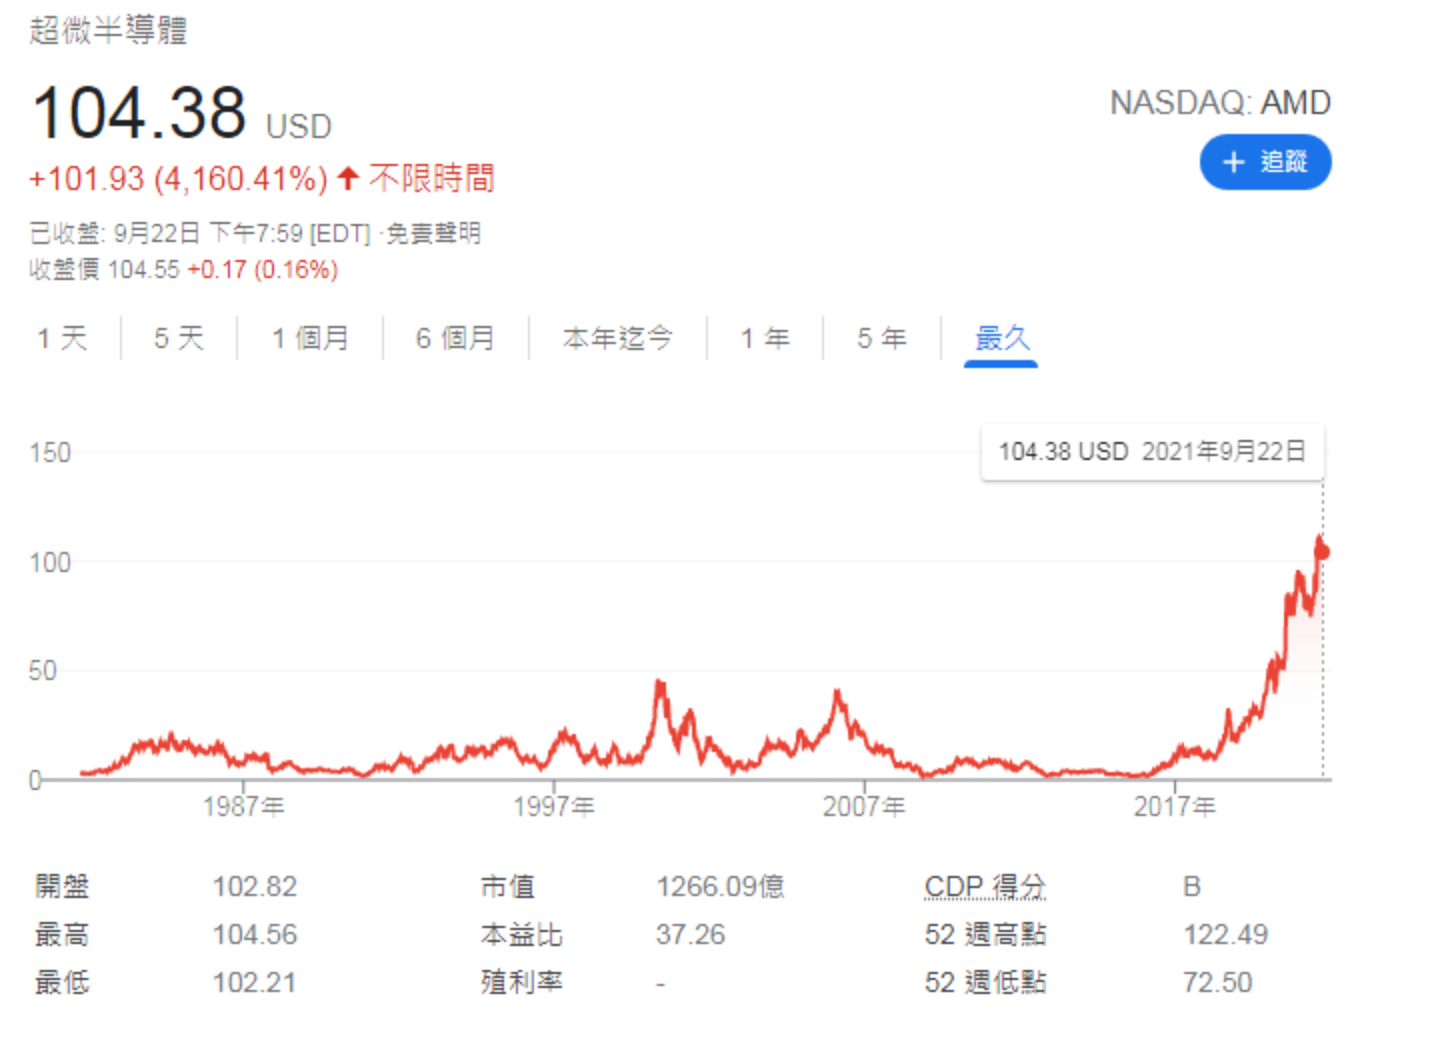
Task: Click the 2007年 x-axis marker
Action: click(x=864, y=806)
